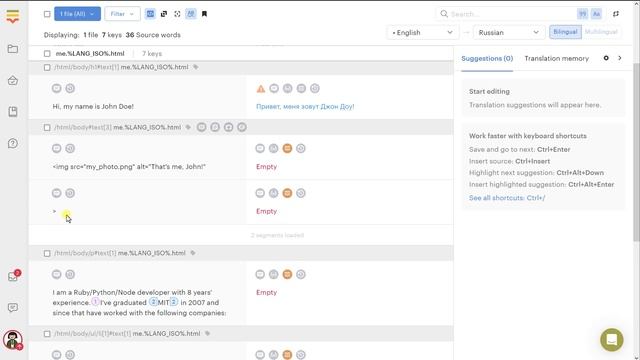The width and height of the screenshot is (640, 360).
Task: Click the swap arrows icon beside search
Action: pyautogui.click(x=616, y=14)
